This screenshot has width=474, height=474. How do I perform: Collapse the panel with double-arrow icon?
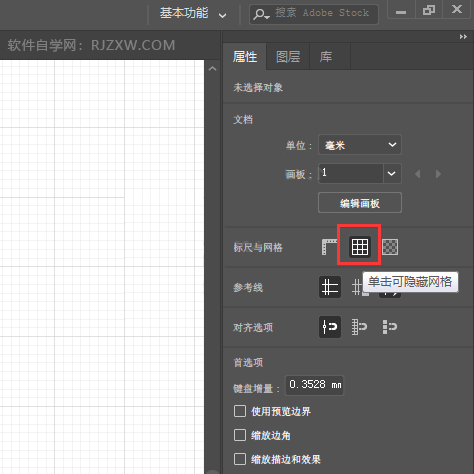(463, 37)
